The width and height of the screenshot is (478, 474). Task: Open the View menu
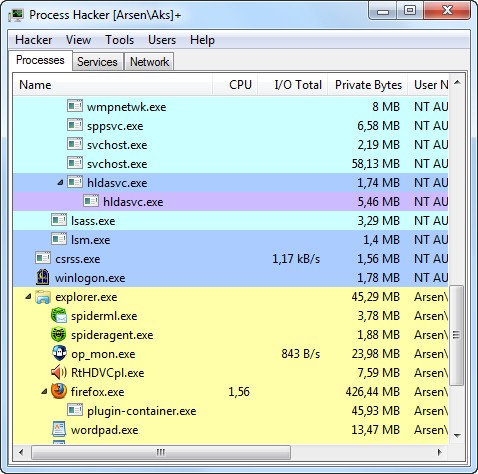pos(78,40)
